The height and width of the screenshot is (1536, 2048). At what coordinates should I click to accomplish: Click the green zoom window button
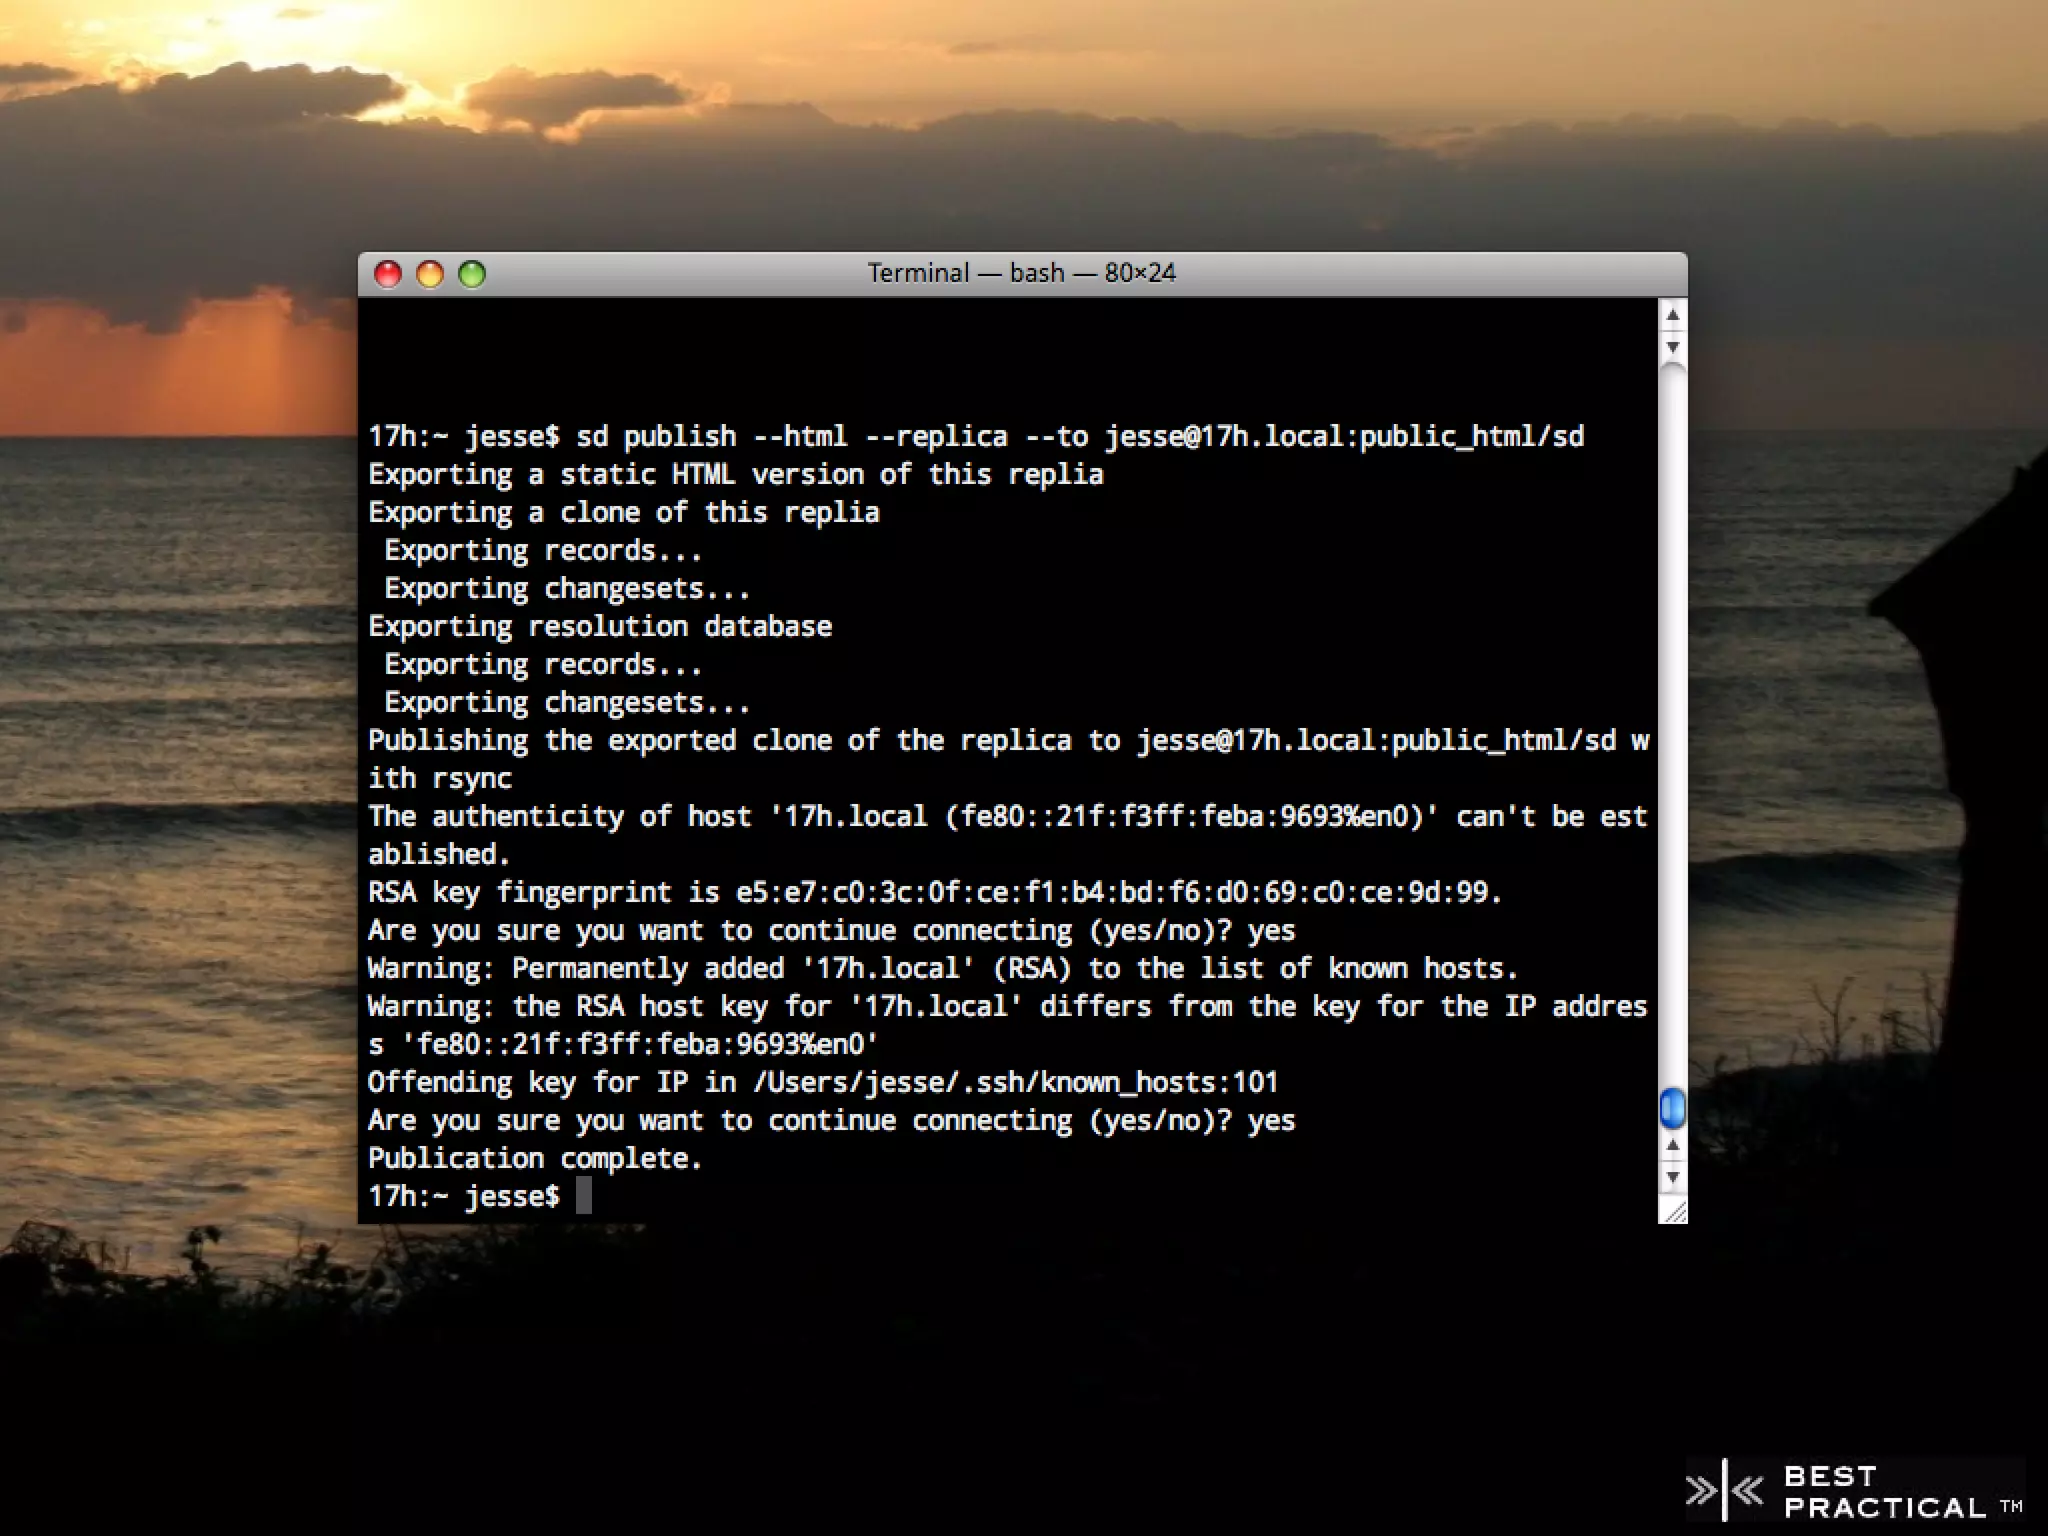(472, 274)
